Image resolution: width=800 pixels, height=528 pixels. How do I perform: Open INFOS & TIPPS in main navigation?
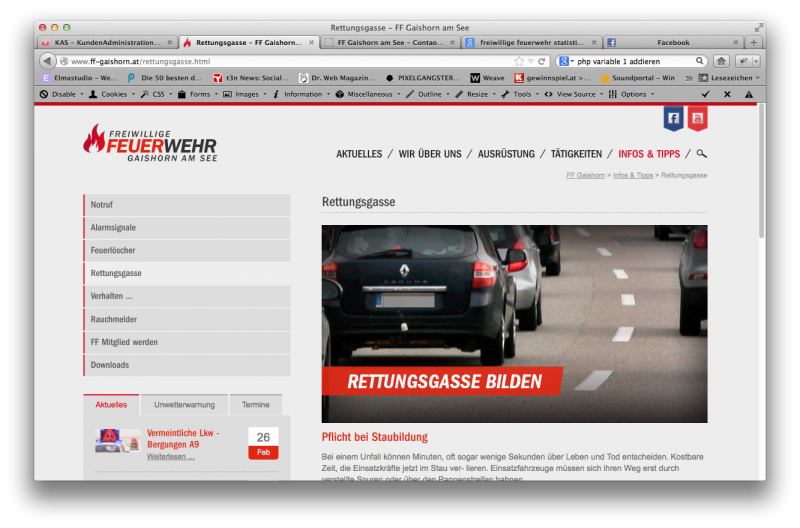649,154
